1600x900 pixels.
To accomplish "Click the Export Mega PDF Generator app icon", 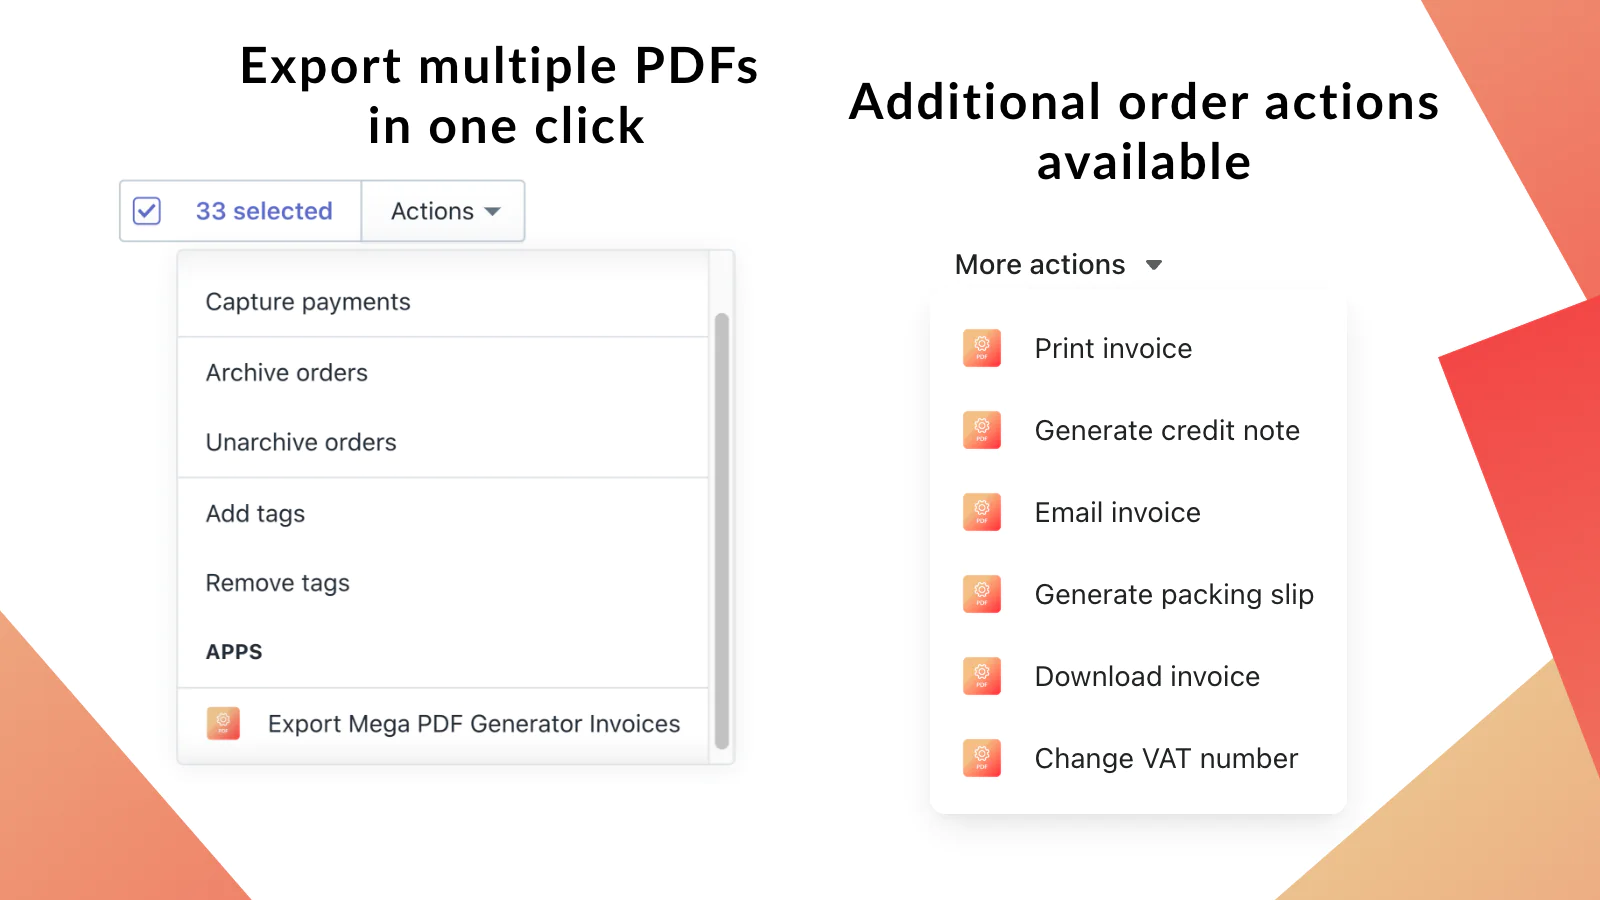I will (x=223, y=723).
